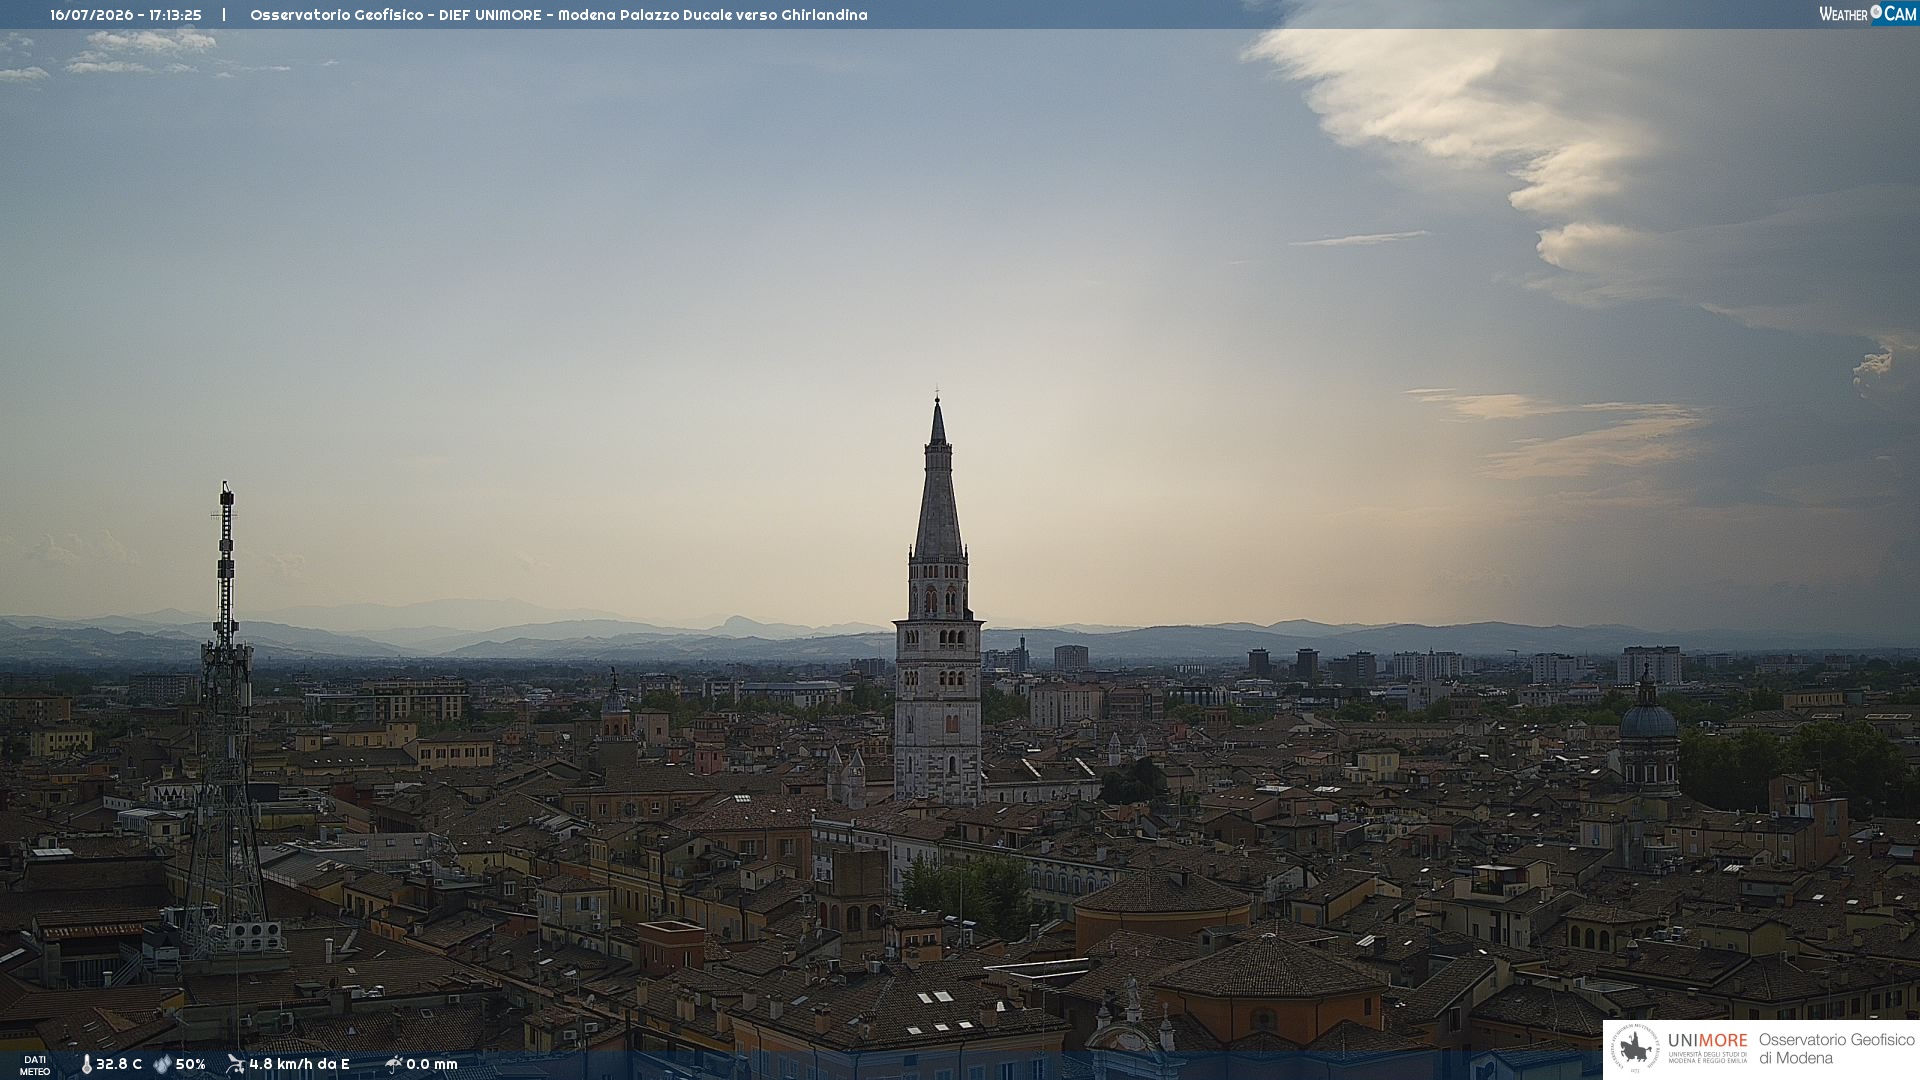Screen dimensions: 1920x1080
Task: Click the 'UNIMORE' wordmark in the logo
Action: click(1707, 1040)
